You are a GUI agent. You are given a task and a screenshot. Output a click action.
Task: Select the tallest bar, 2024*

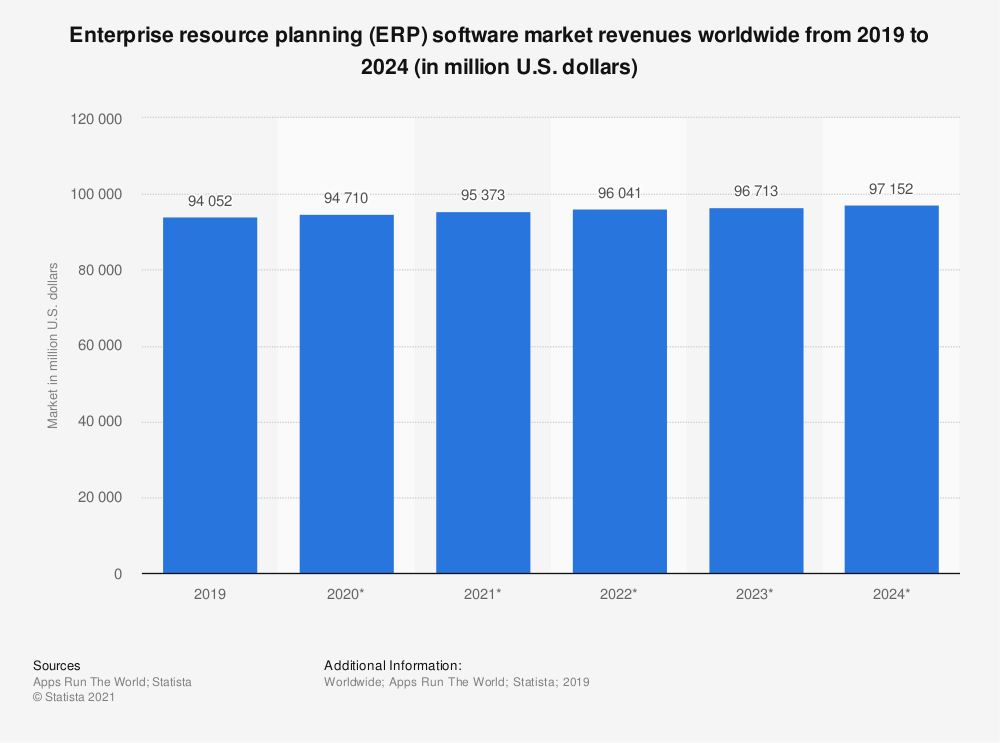point(891,389)
